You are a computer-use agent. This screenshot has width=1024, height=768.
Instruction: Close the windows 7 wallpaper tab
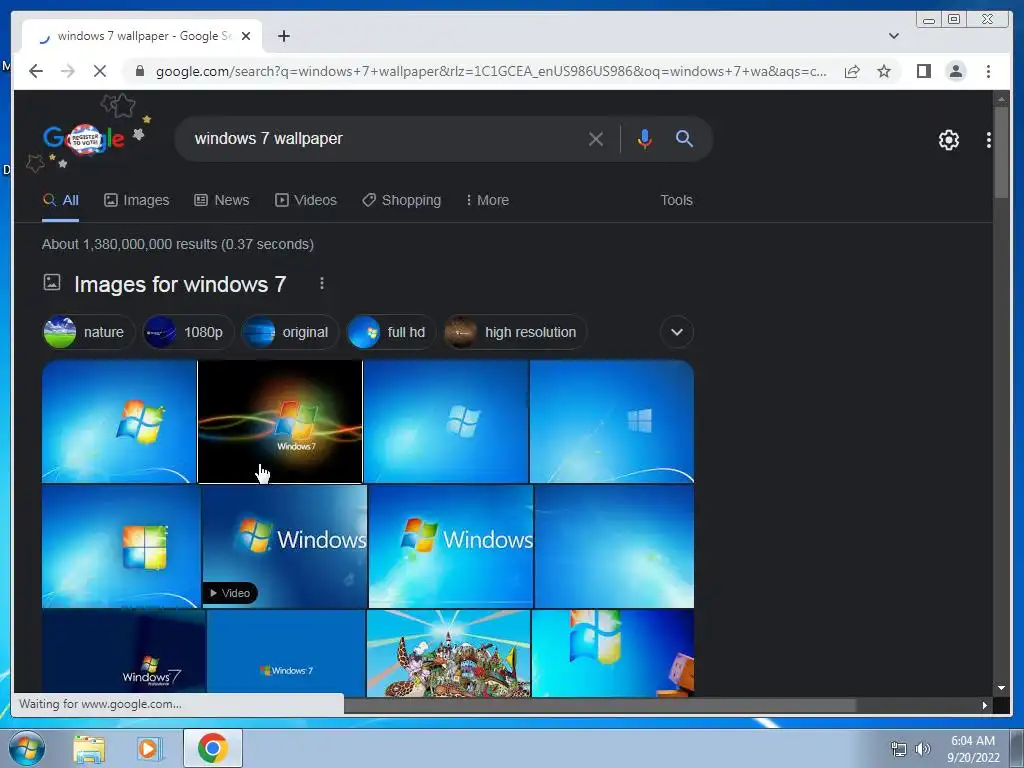coord(246,36)
